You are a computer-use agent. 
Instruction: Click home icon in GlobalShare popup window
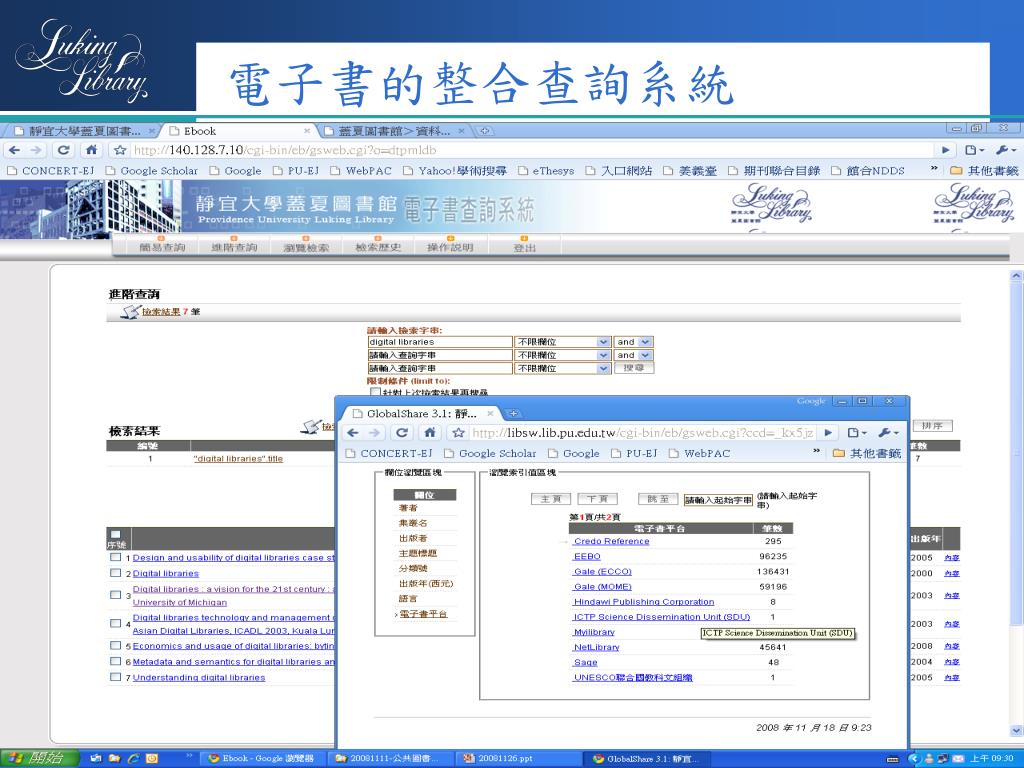430,432
